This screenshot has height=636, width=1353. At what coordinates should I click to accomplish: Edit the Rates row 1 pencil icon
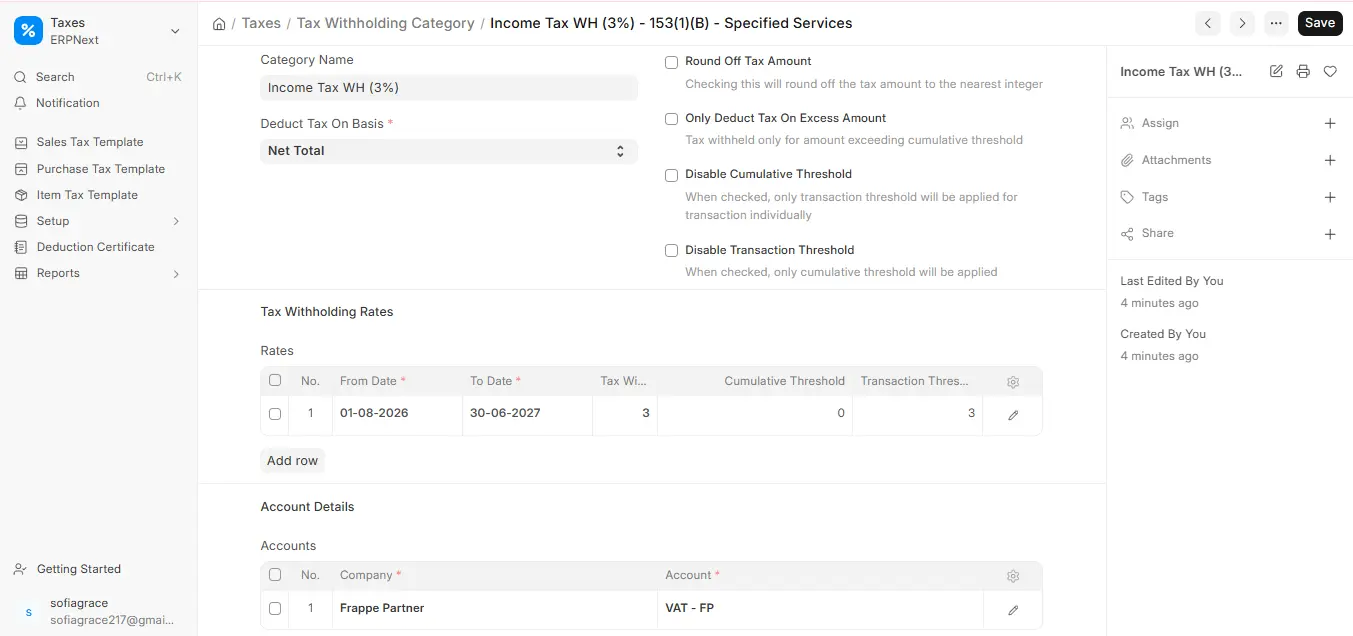1013,414
